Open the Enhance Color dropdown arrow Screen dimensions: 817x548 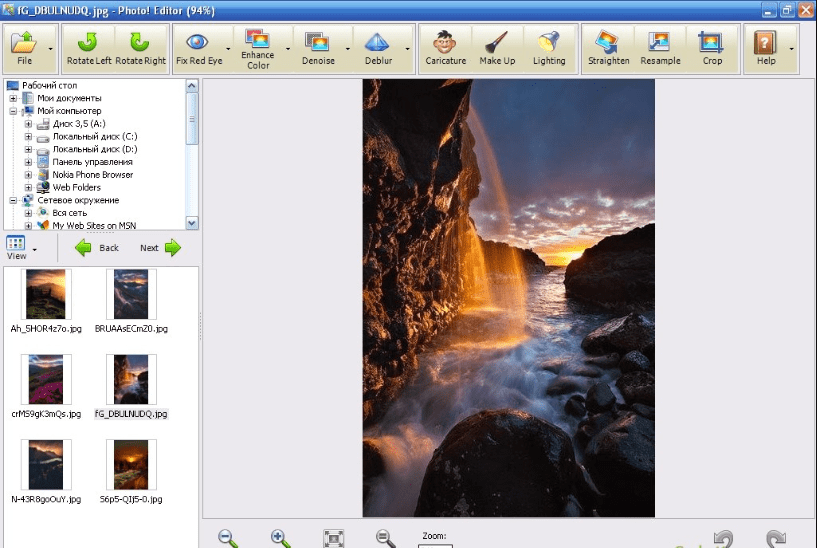[x=289, y=48]
